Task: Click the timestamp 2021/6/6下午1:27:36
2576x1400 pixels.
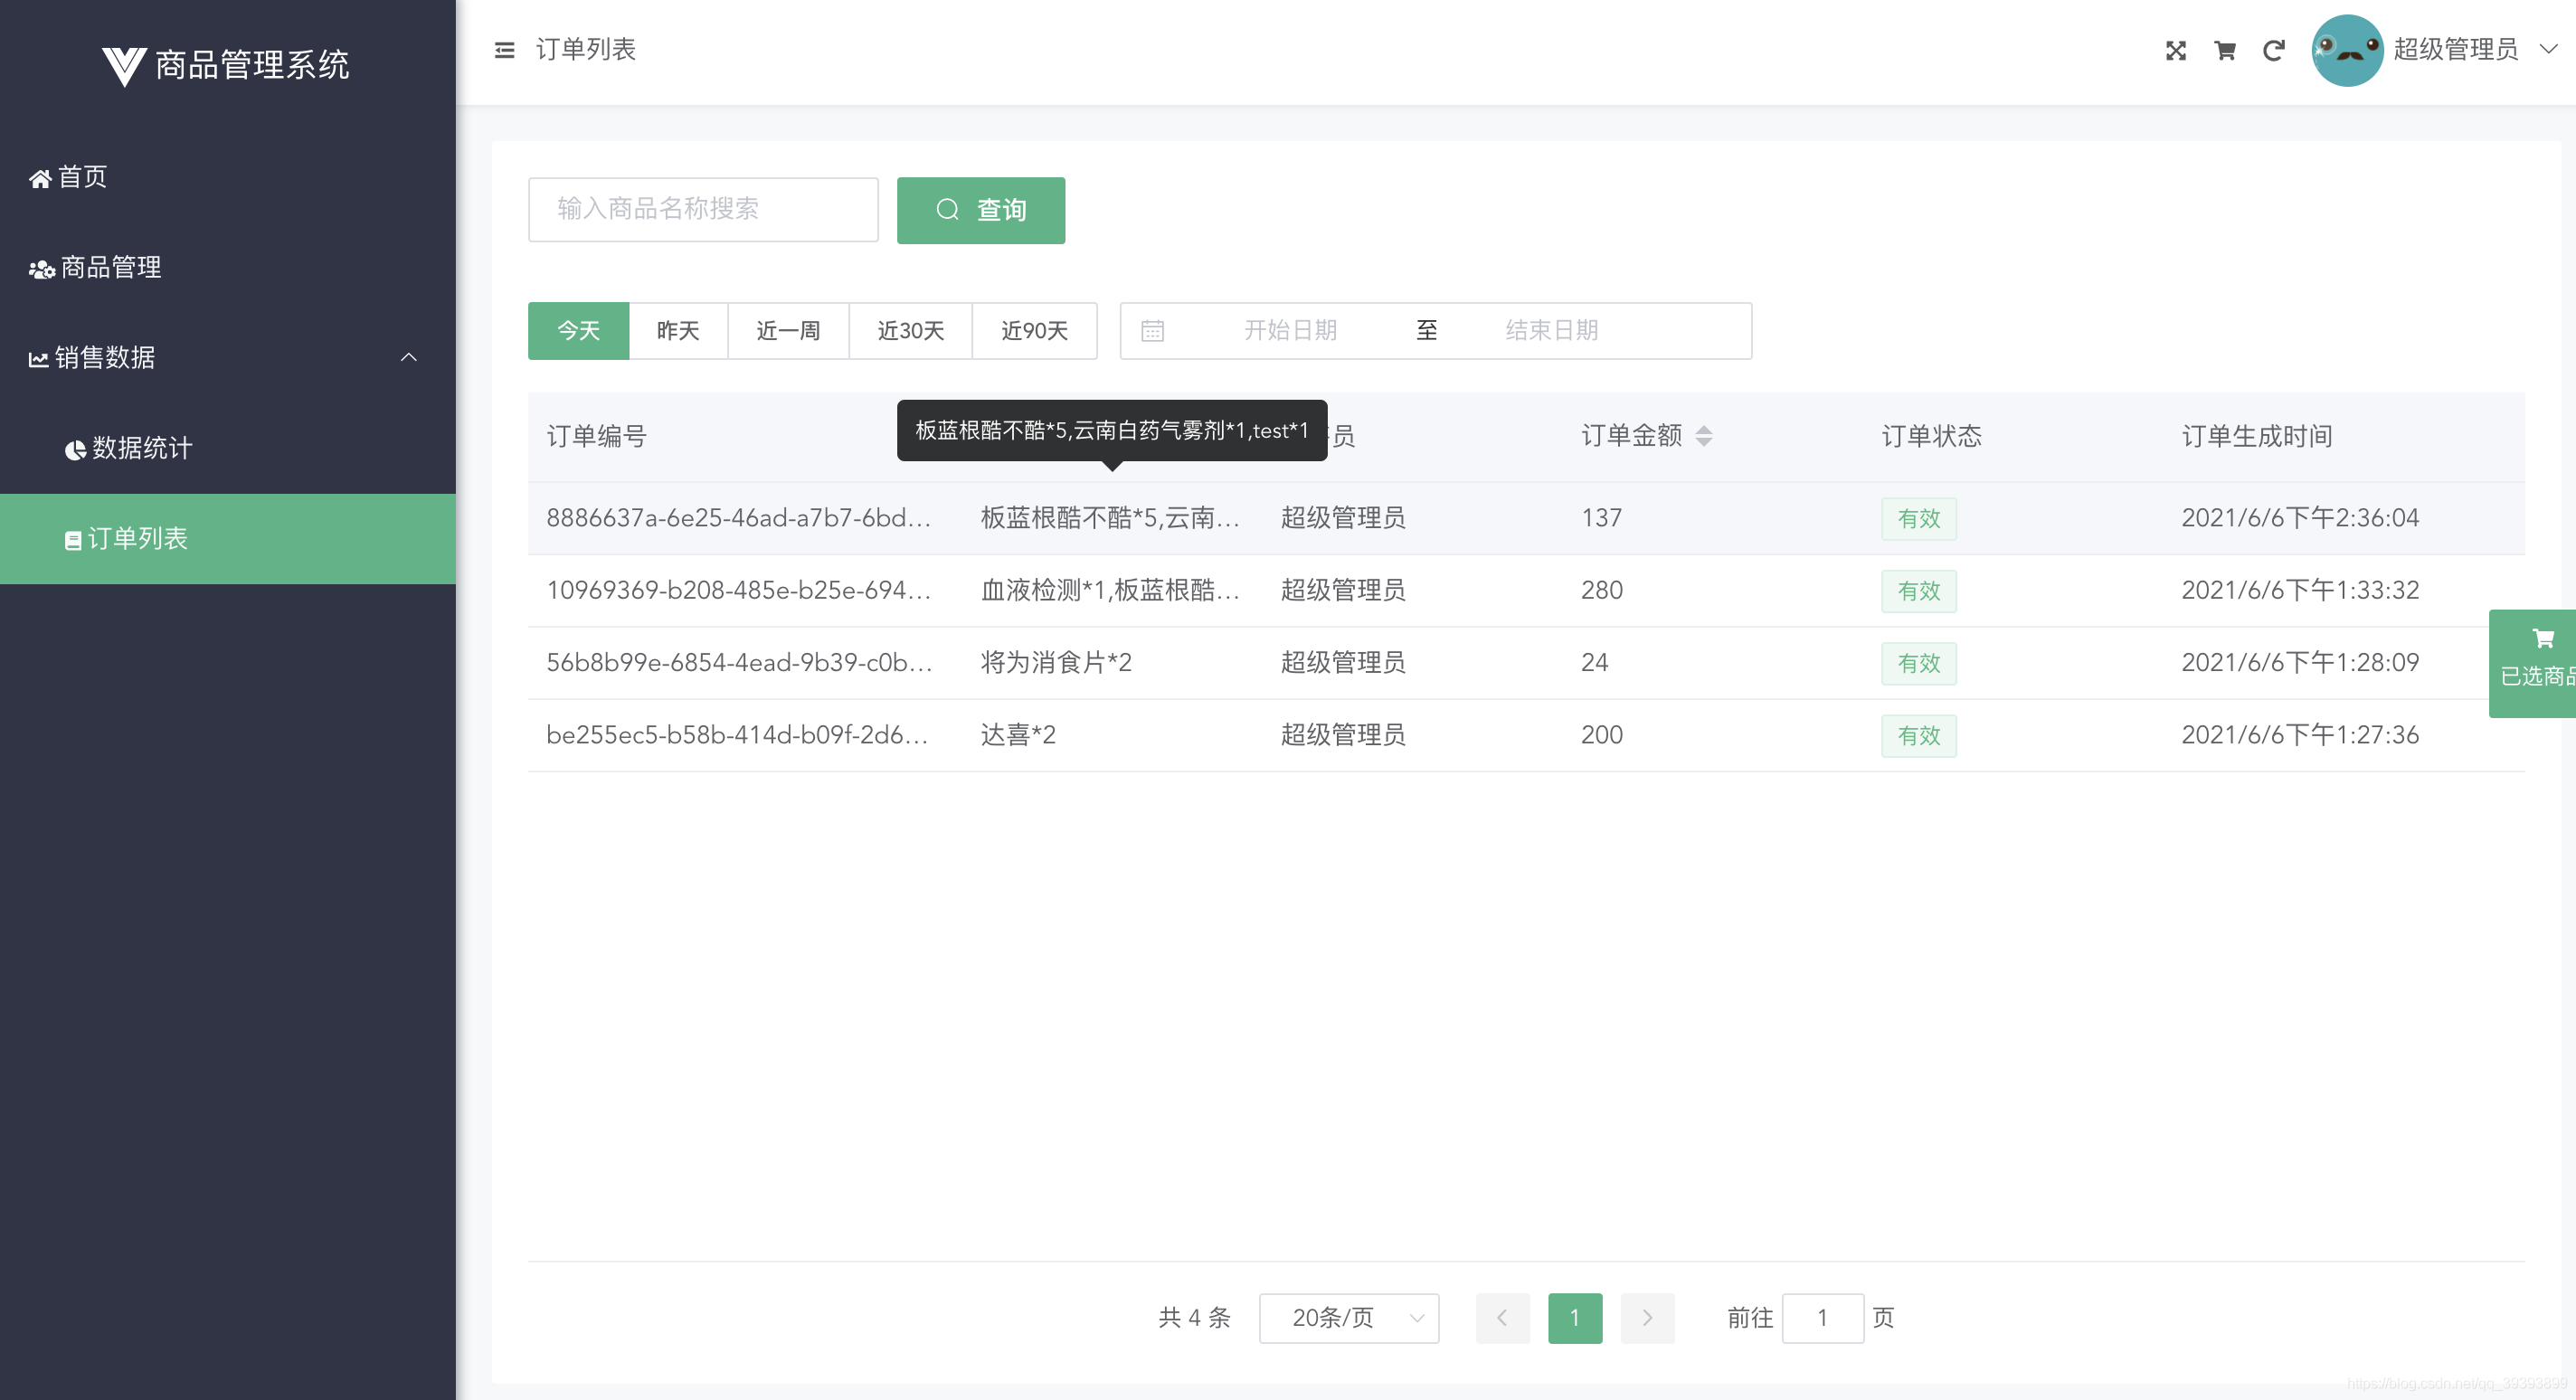Action: 2299,734
